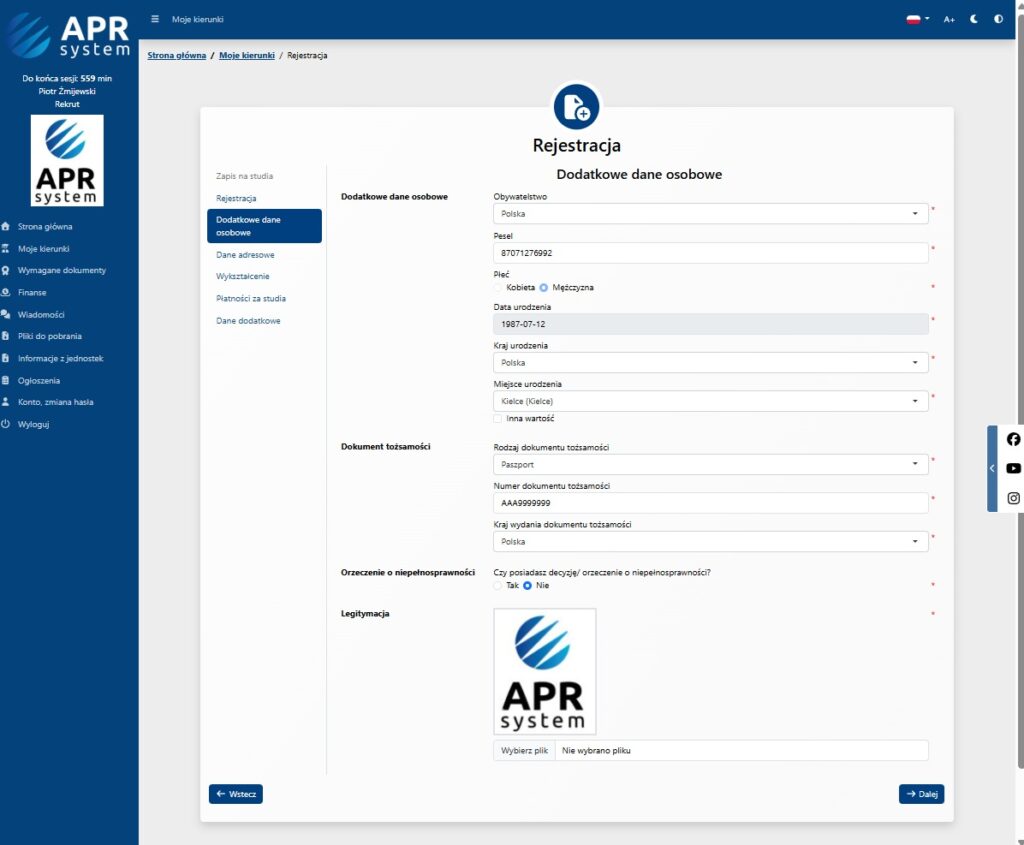Open the YouTube social icon

click(x=1013, y=468)
